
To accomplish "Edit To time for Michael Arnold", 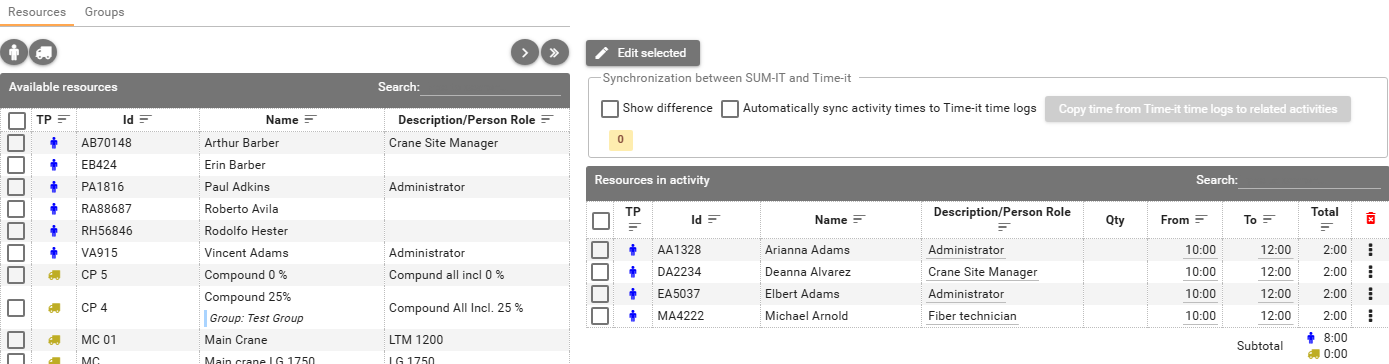I will coord(1276,316).
